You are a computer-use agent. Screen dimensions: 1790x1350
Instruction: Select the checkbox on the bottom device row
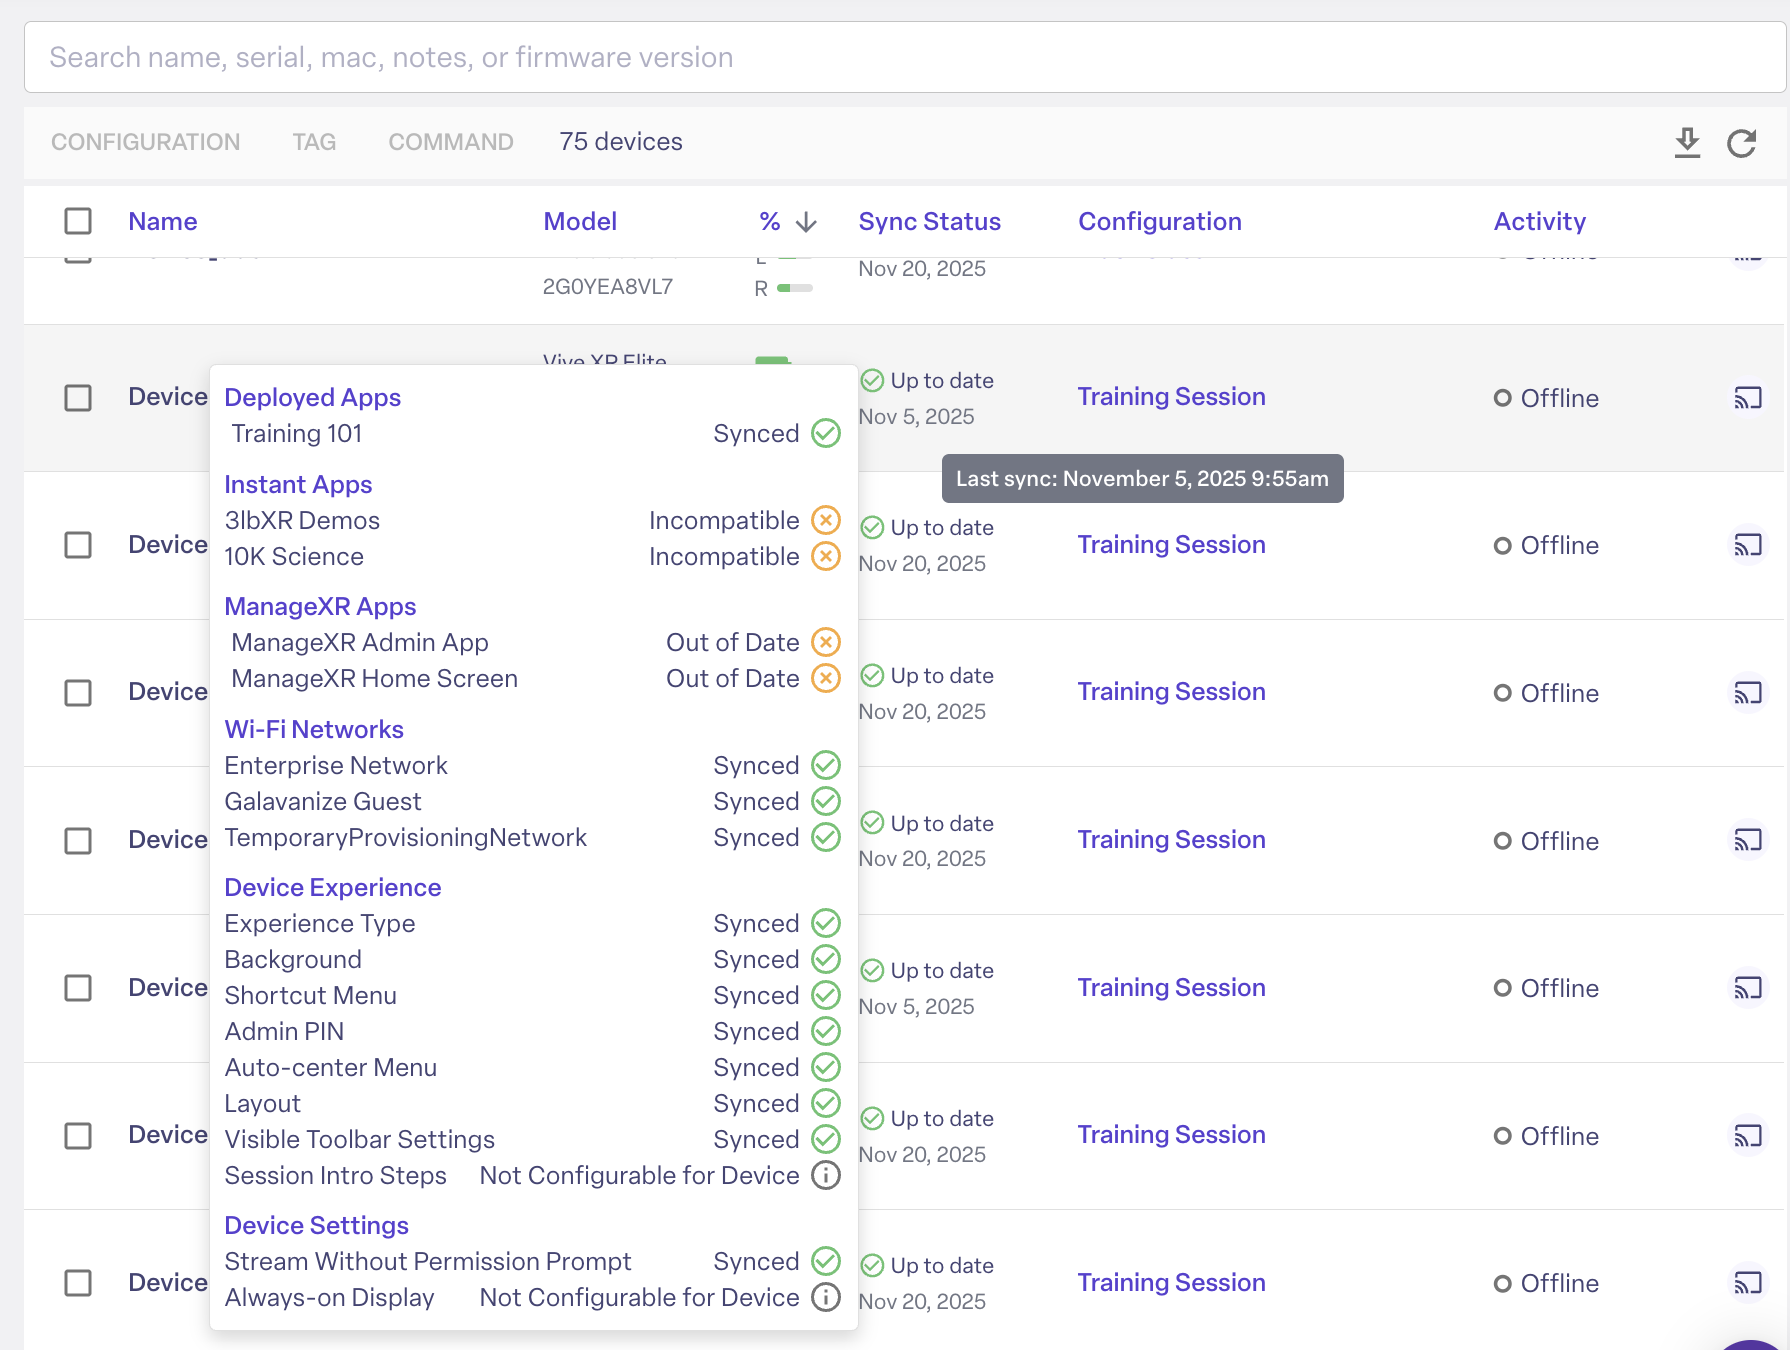tap(78, 1283)
